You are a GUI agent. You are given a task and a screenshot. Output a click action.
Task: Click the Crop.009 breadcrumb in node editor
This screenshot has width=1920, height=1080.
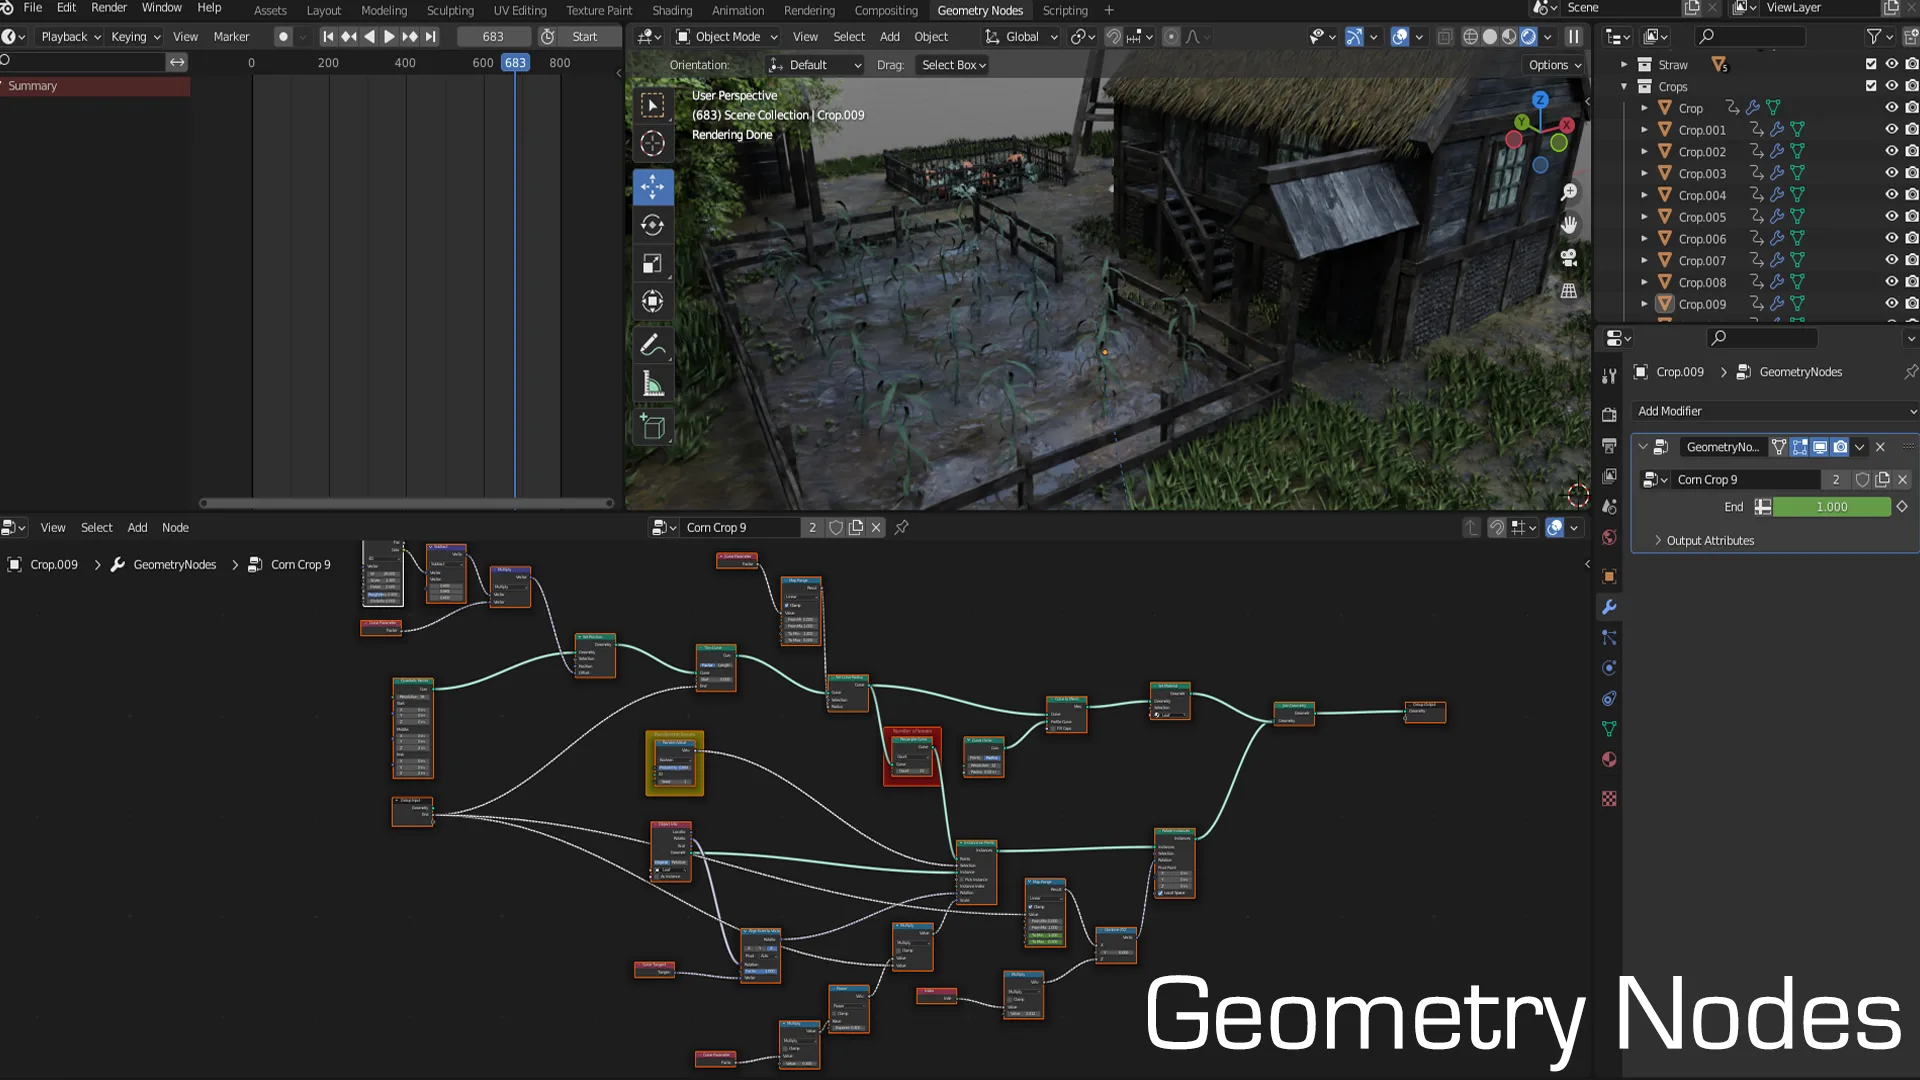click(52, 564)
